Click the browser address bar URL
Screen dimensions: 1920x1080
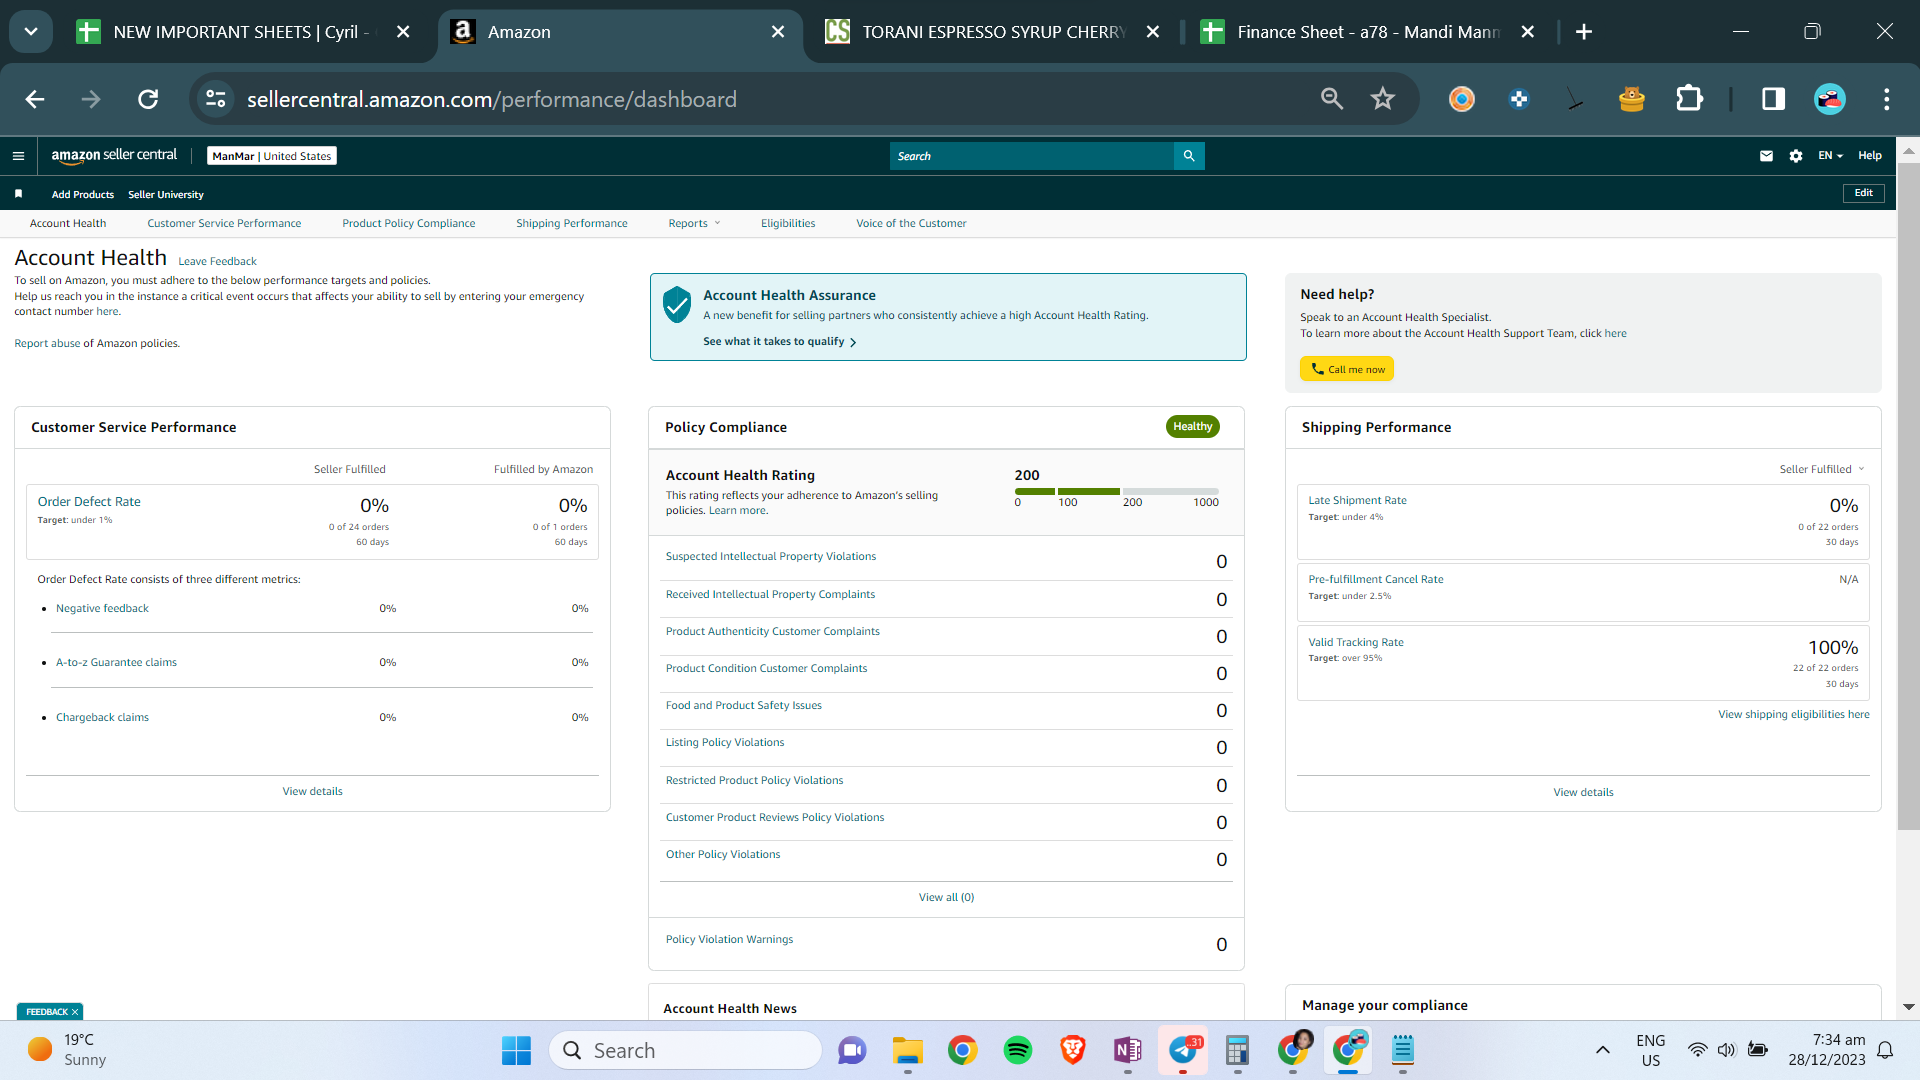491,99
